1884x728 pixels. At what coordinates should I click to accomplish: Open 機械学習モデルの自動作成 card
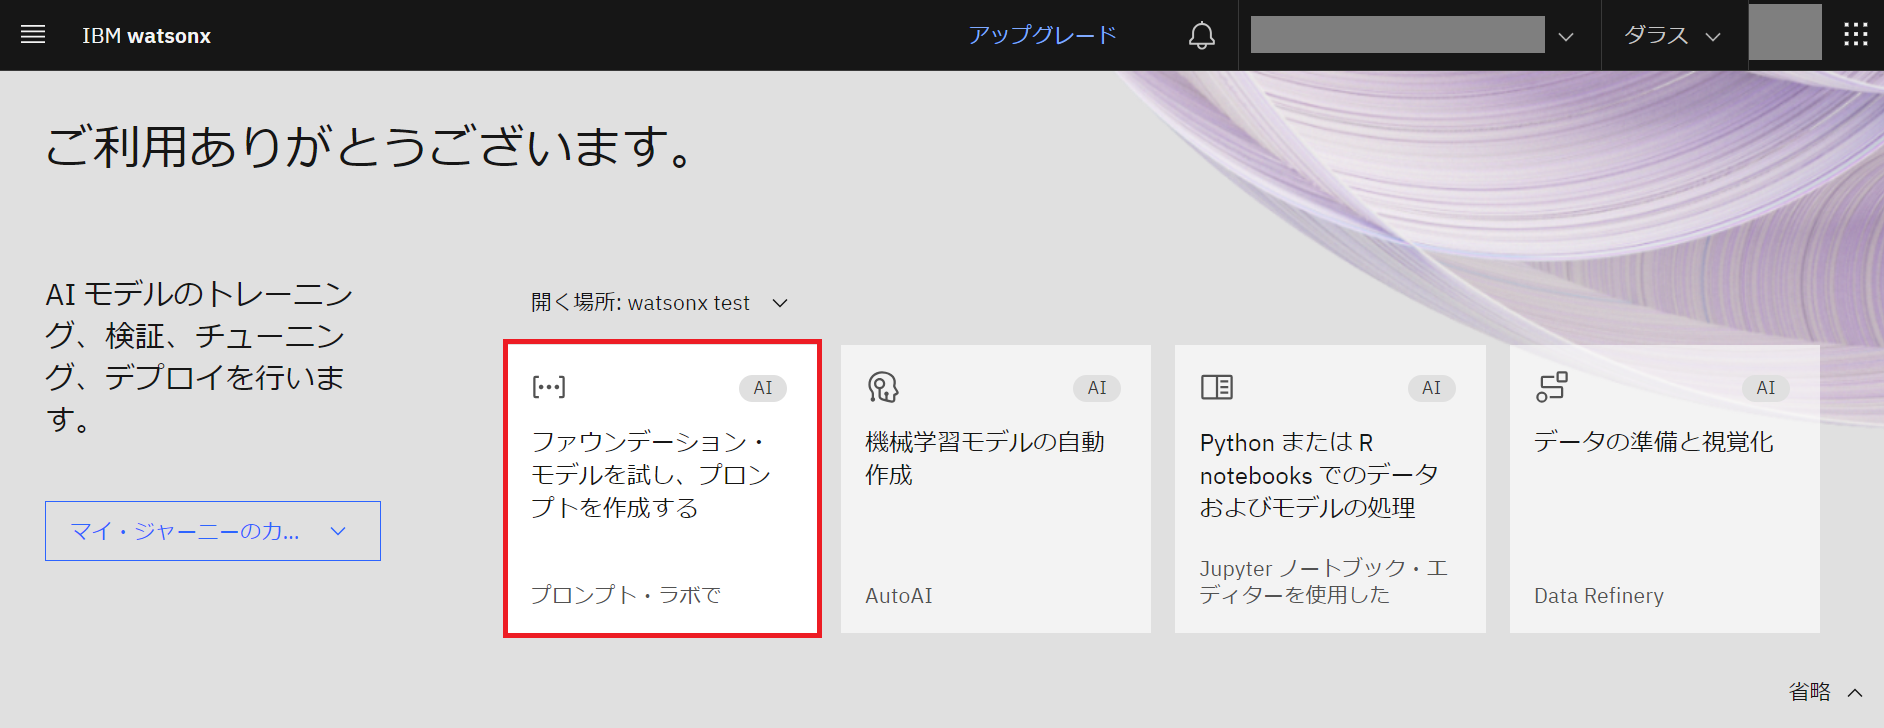click(x=995, y=489)
